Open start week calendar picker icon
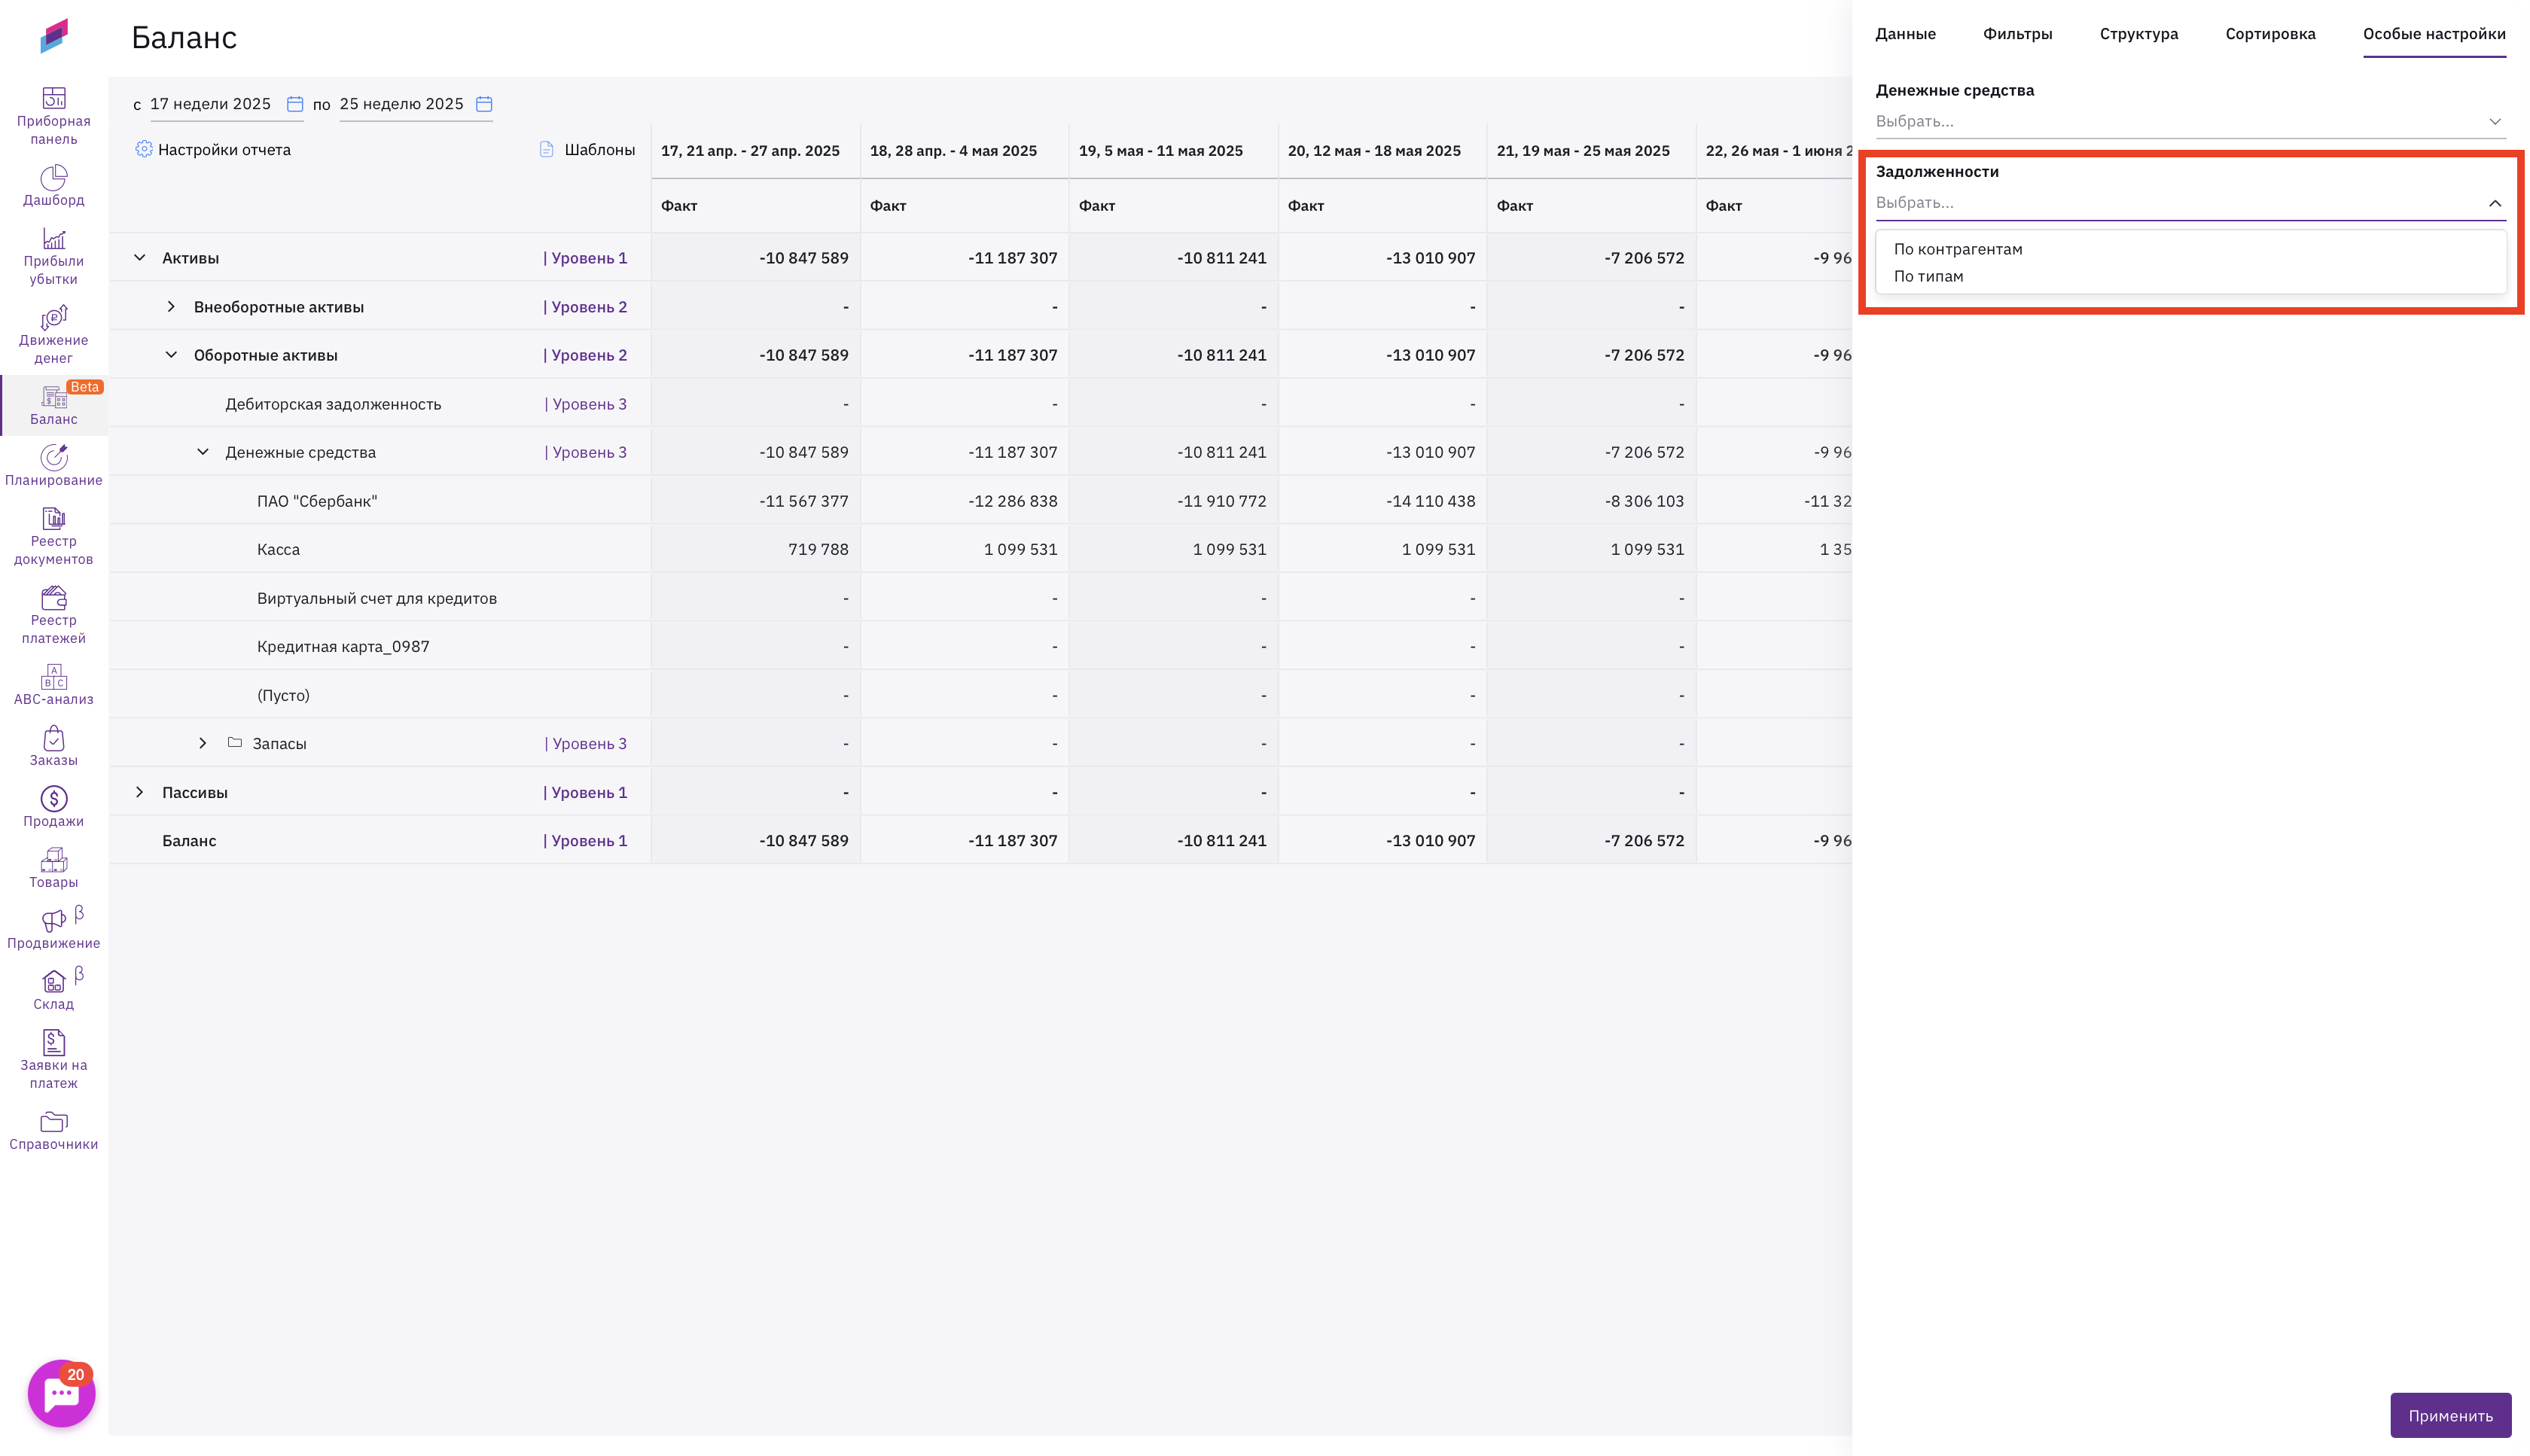The image size is (2530, 1456). (295, 104)
